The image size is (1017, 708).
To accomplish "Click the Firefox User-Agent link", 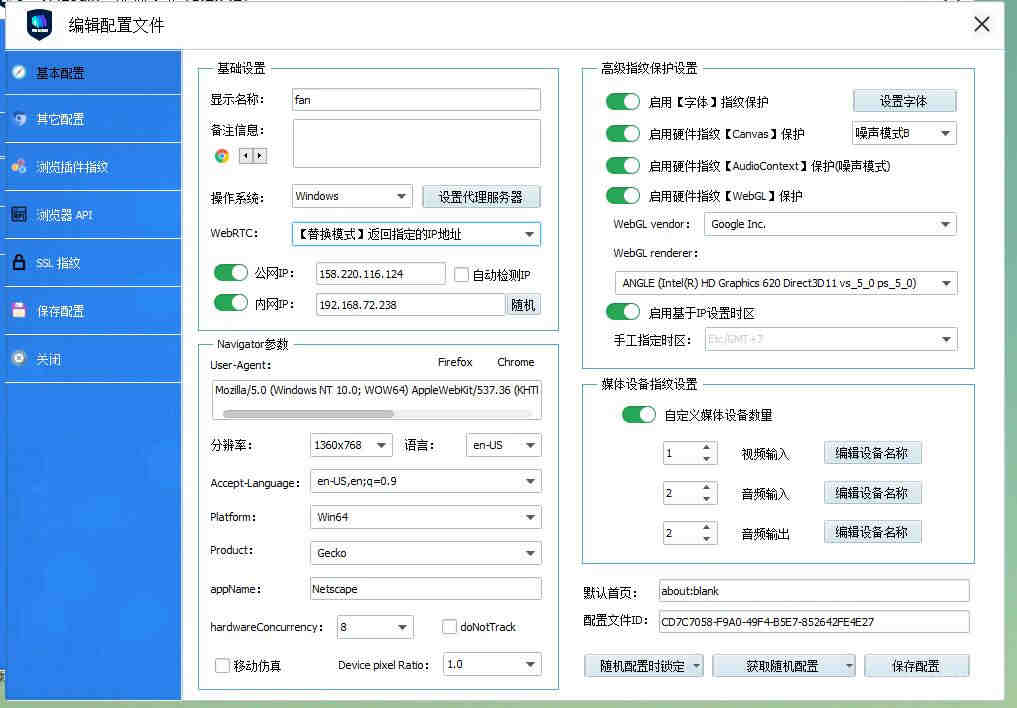I will click(455, 362).
